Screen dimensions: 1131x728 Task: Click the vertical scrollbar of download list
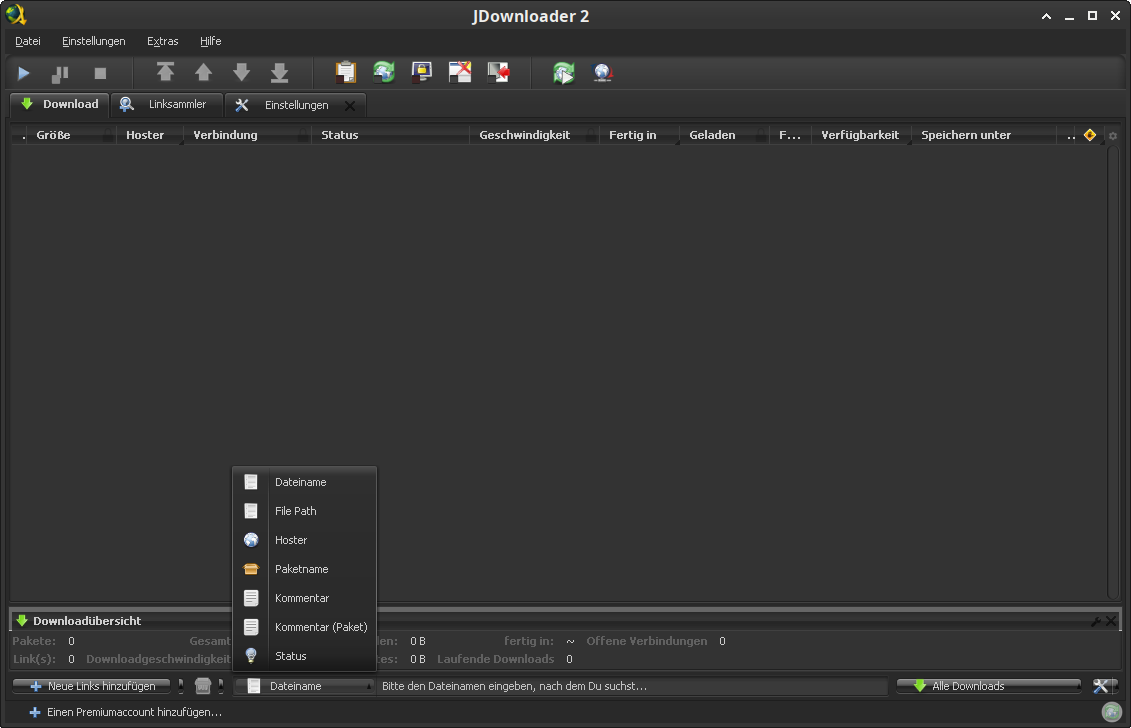click(x=1113, y=372)
